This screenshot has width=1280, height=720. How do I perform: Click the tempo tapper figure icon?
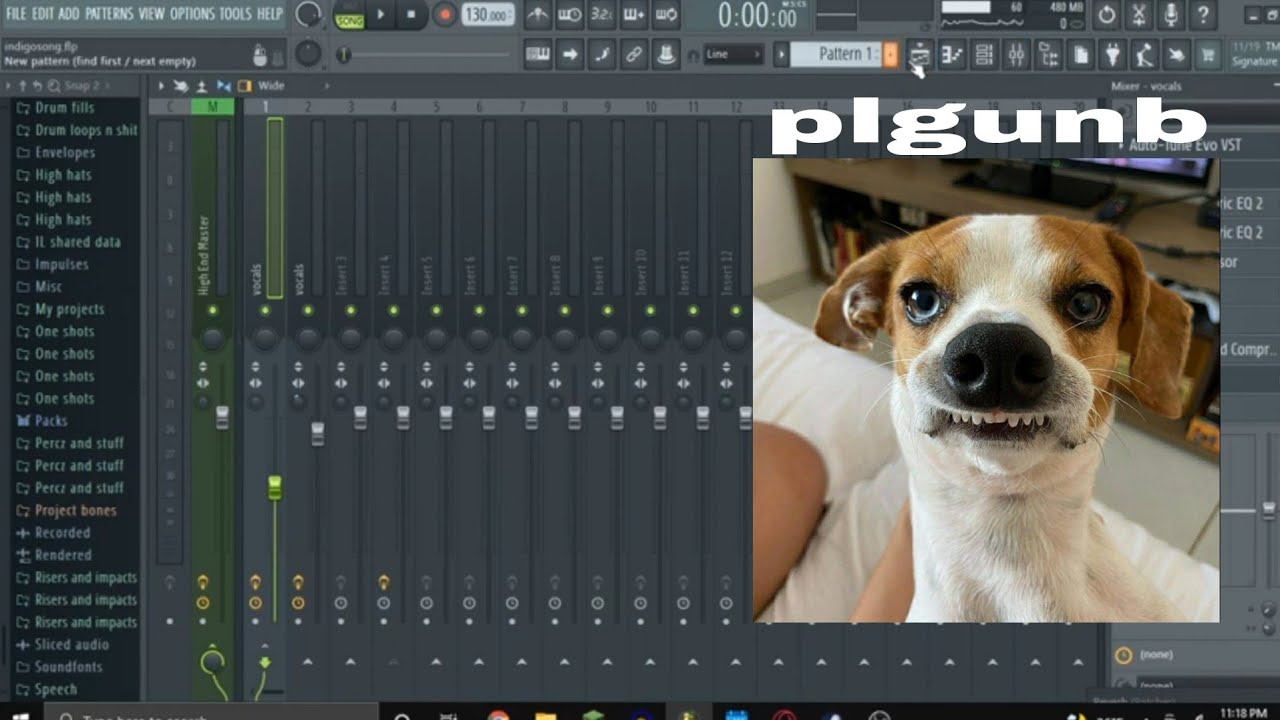[1144, 54]
